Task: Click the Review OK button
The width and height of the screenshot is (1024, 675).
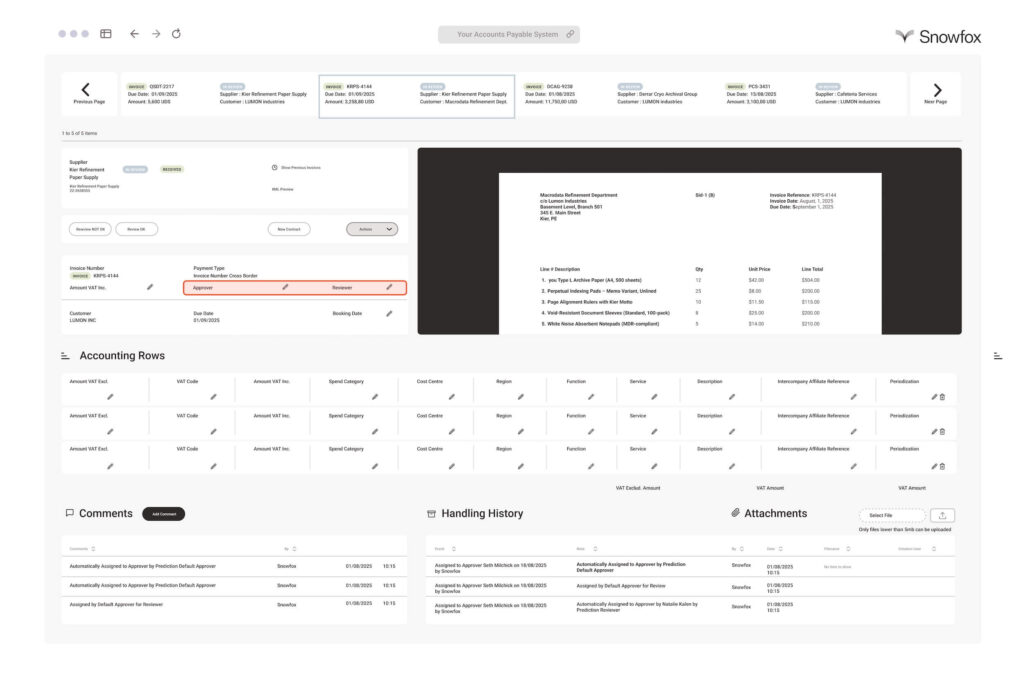Action: 137,229
